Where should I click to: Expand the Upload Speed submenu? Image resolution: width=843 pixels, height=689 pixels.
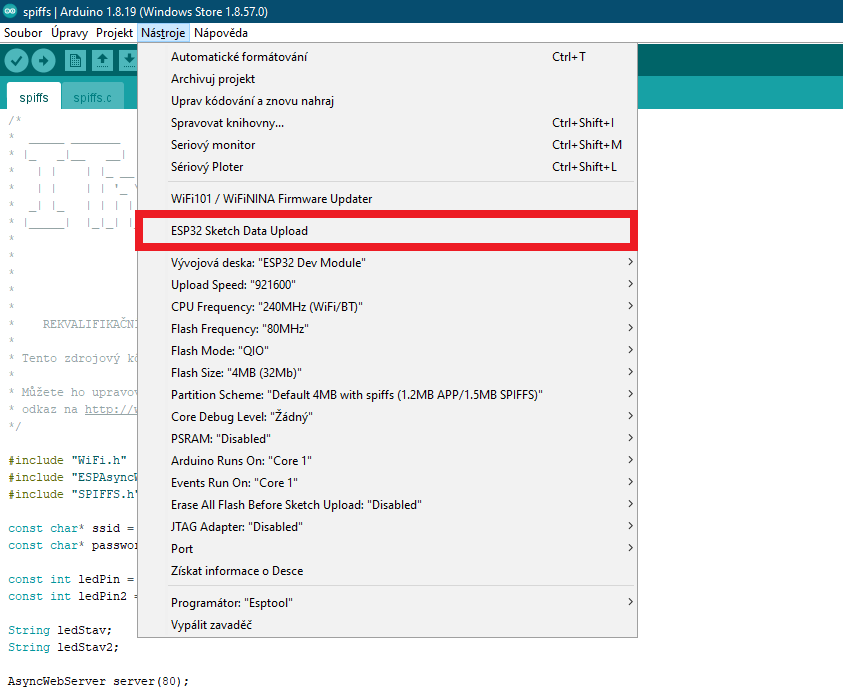pos(387,284)
